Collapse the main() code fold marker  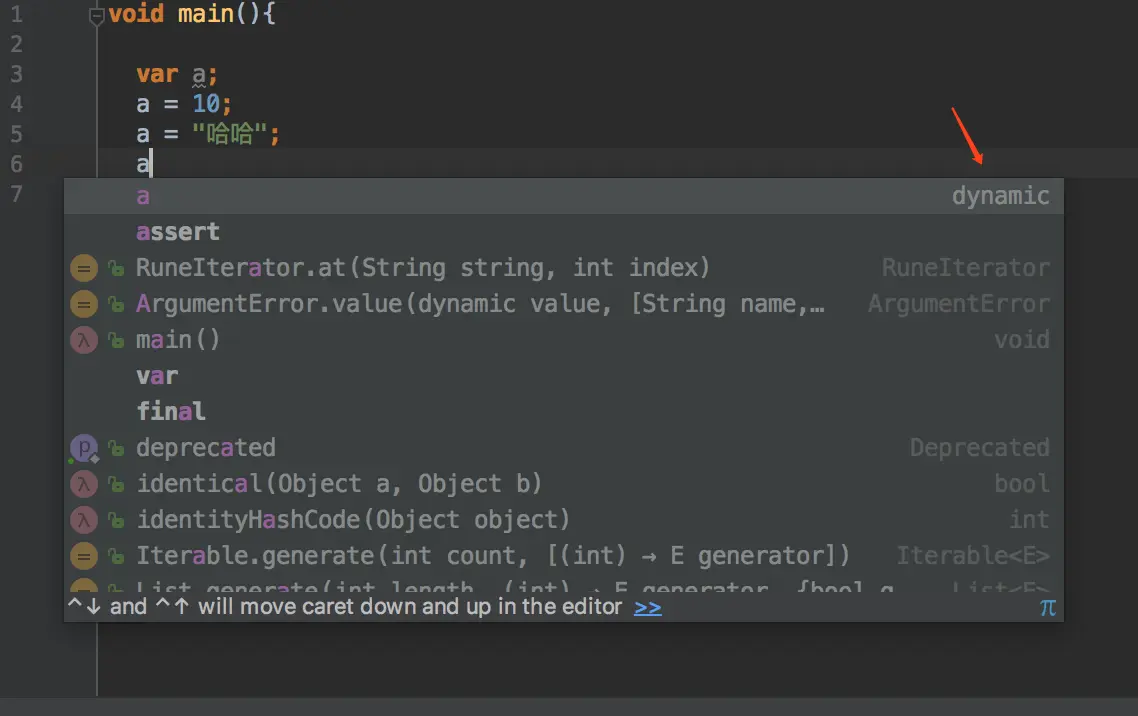click(97, 15)
